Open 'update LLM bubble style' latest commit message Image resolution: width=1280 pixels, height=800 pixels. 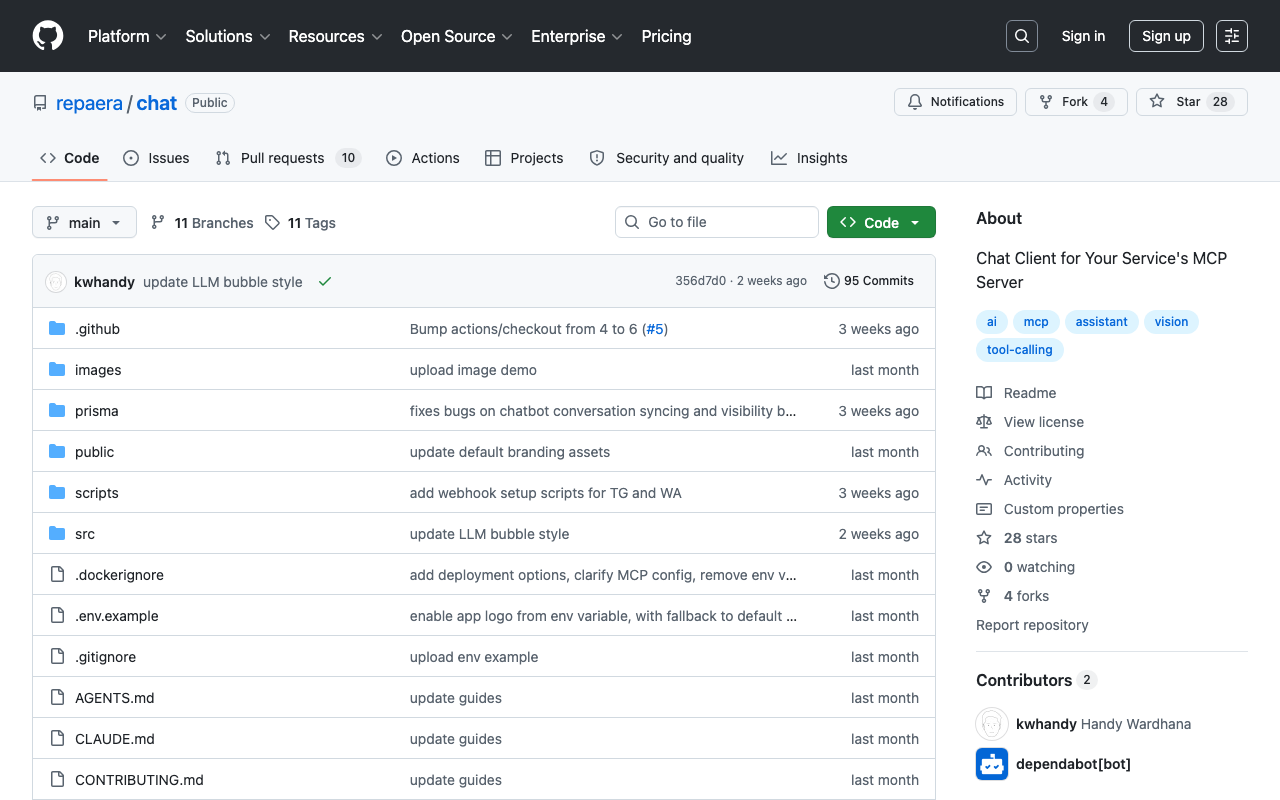pos(223,282)
